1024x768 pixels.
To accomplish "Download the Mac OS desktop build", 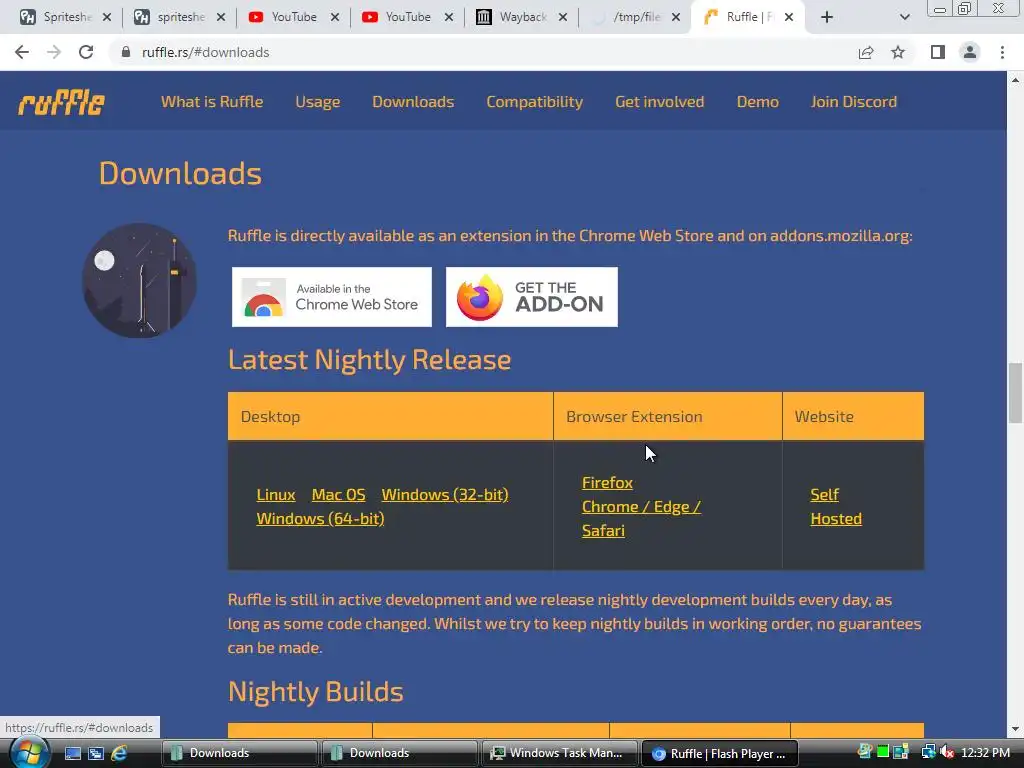I will point(338,495).
